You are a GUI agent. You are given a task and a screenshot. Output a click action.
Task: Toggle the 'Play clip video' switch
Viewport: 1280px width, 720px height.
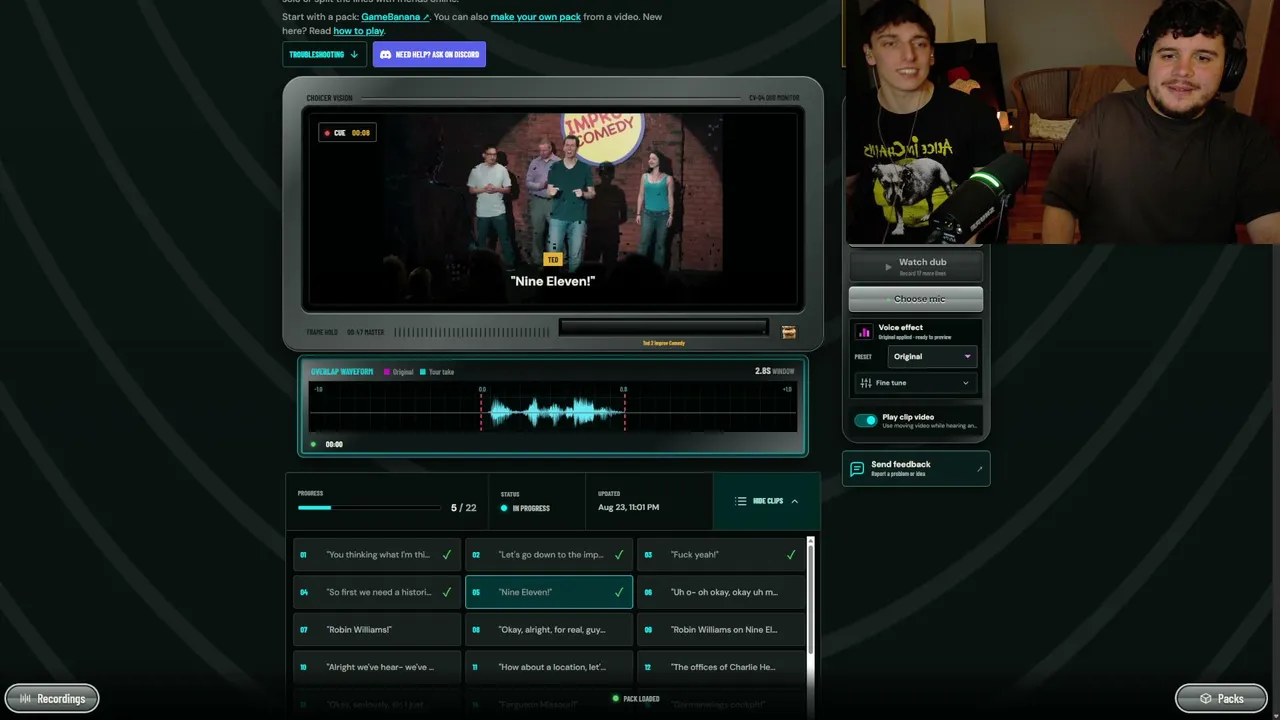click(x=866, y=420)
